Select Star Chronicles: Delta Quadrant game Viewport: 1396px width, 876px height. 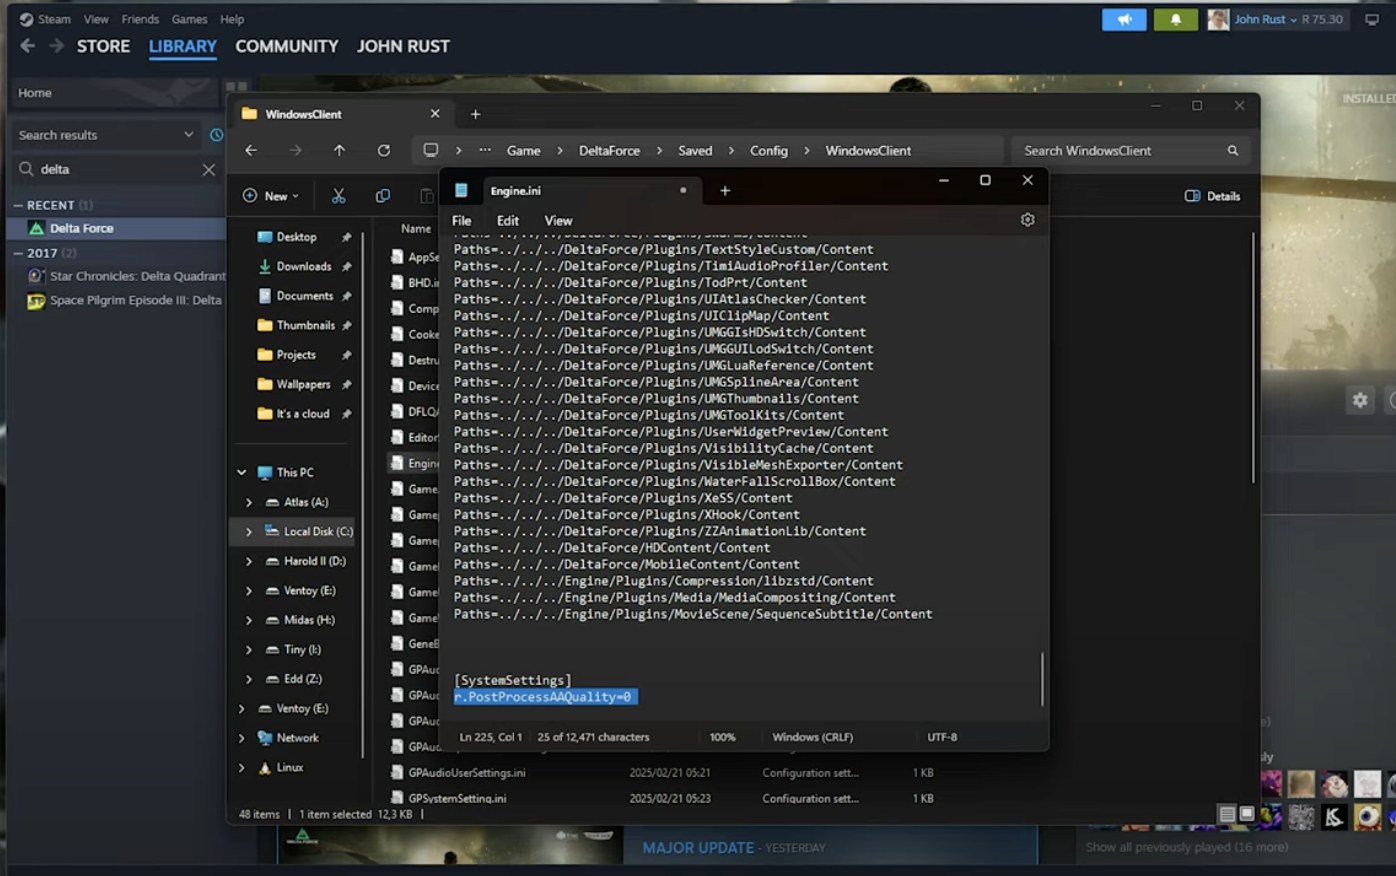[126, 276]
